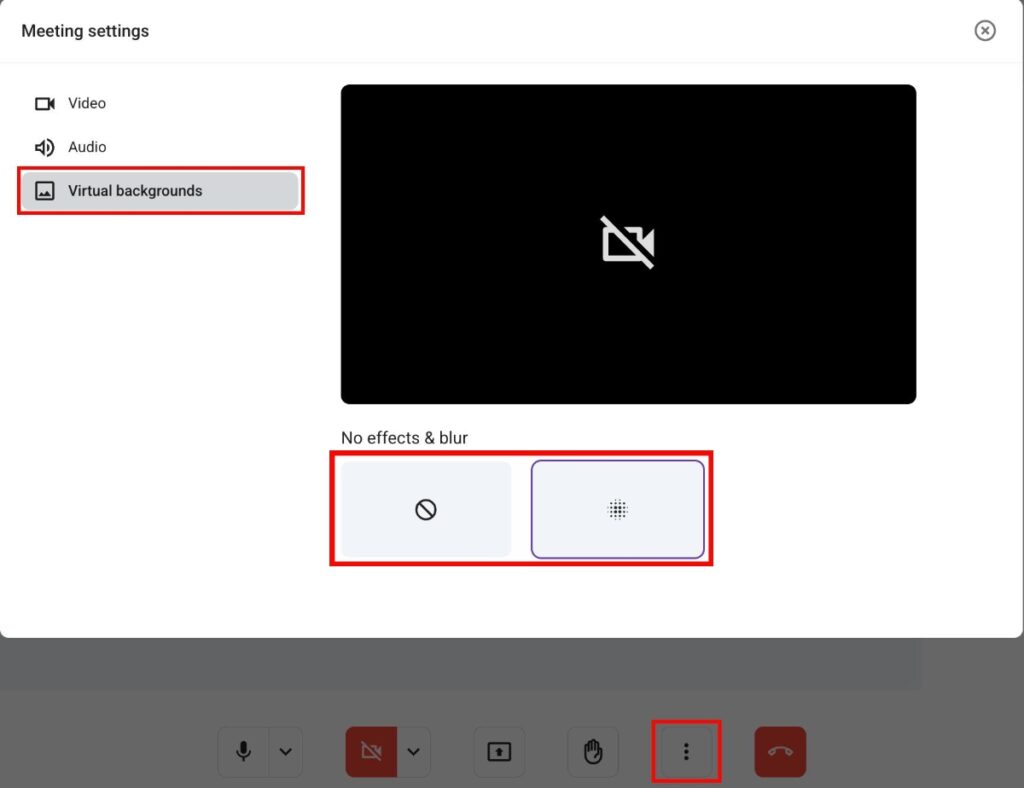Click the "No effects & blur" section label
Viewport: 1024px width, 788px height.
tap(404, 438)
